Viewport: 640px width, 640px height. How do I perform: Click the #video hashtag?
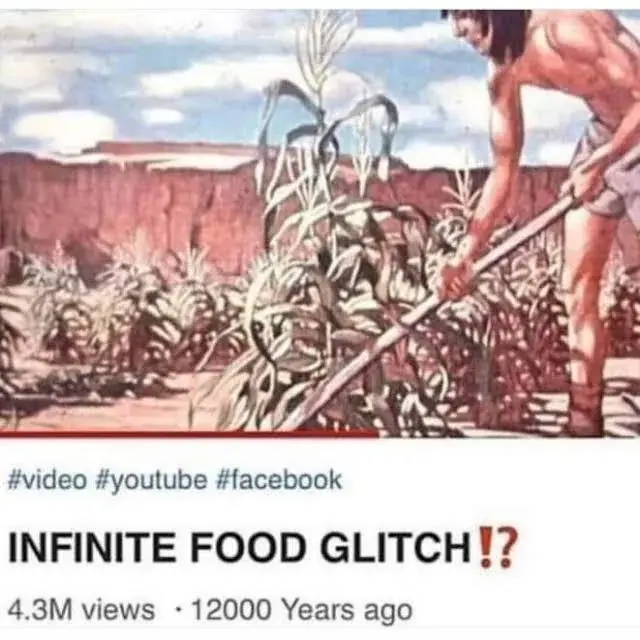[48, 480]
